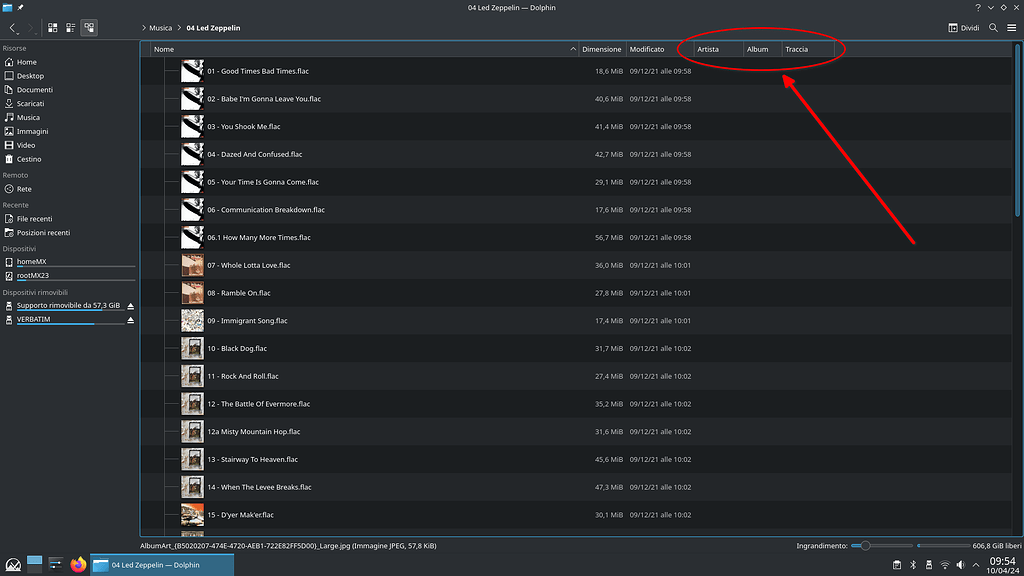Sort files by the Dimensione column

(x=600, y=48)
